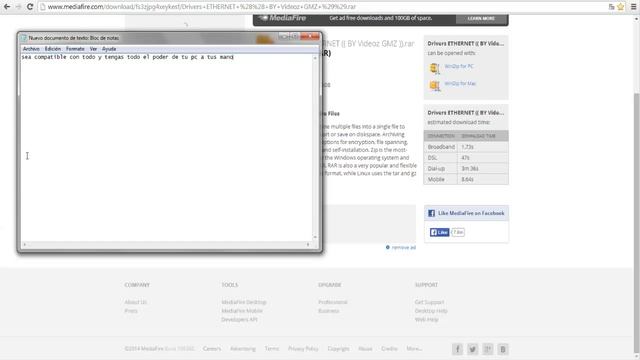The image size is (640, 360).
Task: Click the MediaFire logo in banner
Action: point(283,18)
